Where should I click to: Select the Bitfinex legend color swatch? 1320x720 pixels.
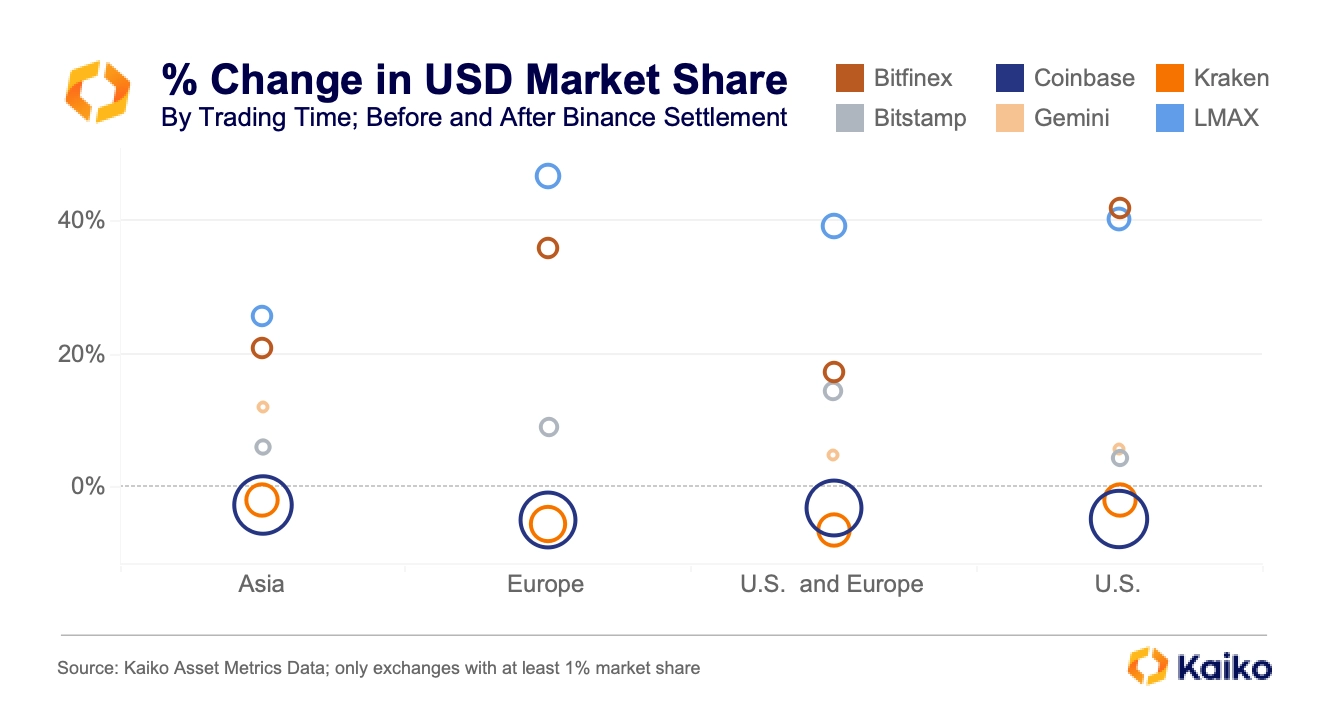click(849, 78)
